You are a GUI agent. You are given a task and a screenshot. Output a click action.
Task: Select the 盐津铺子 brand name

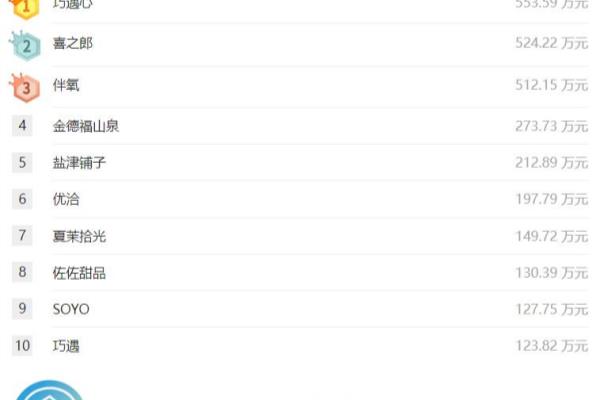pyautogui.click(x=79, y=163)
